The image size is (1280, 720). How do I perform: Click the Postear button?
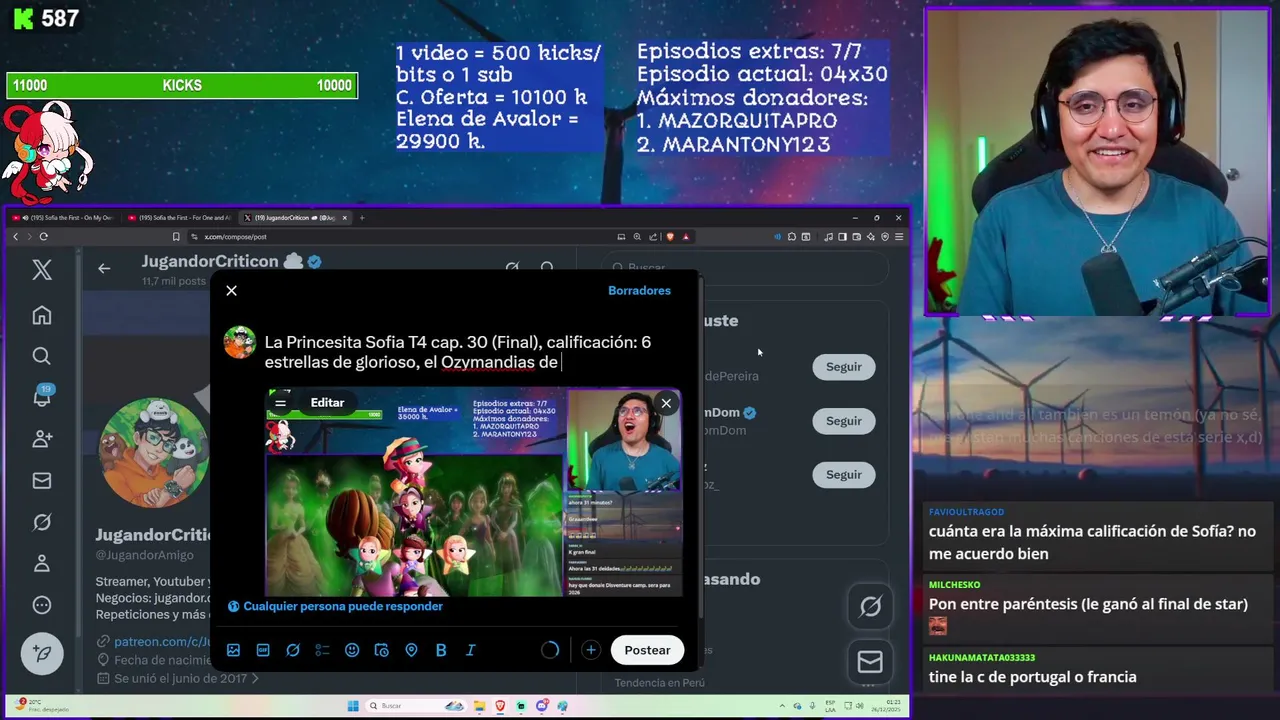tap(647, 650)
